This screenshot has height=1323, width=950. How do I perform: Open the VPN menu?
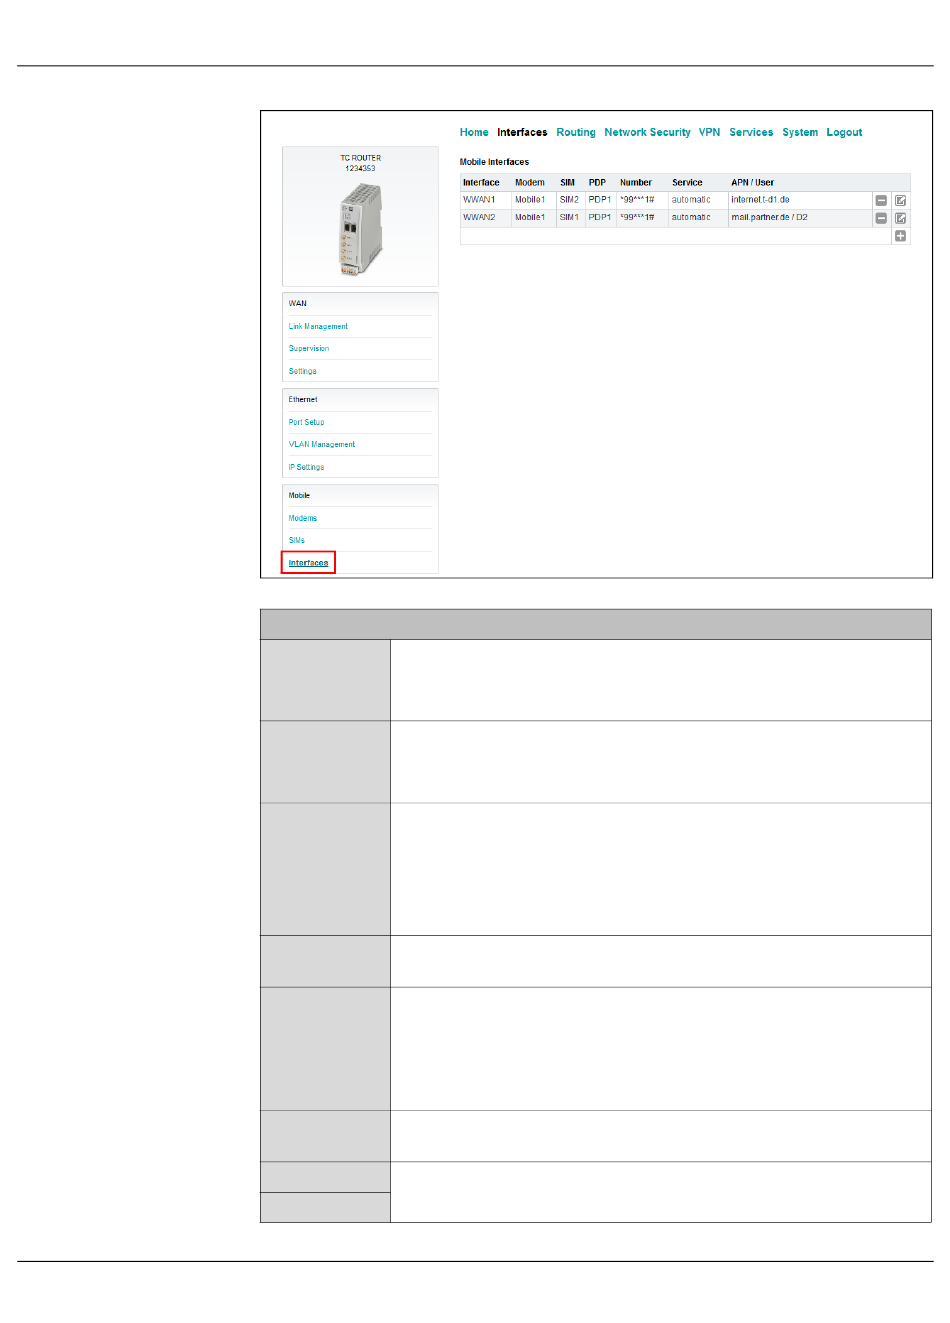point(709,132)
